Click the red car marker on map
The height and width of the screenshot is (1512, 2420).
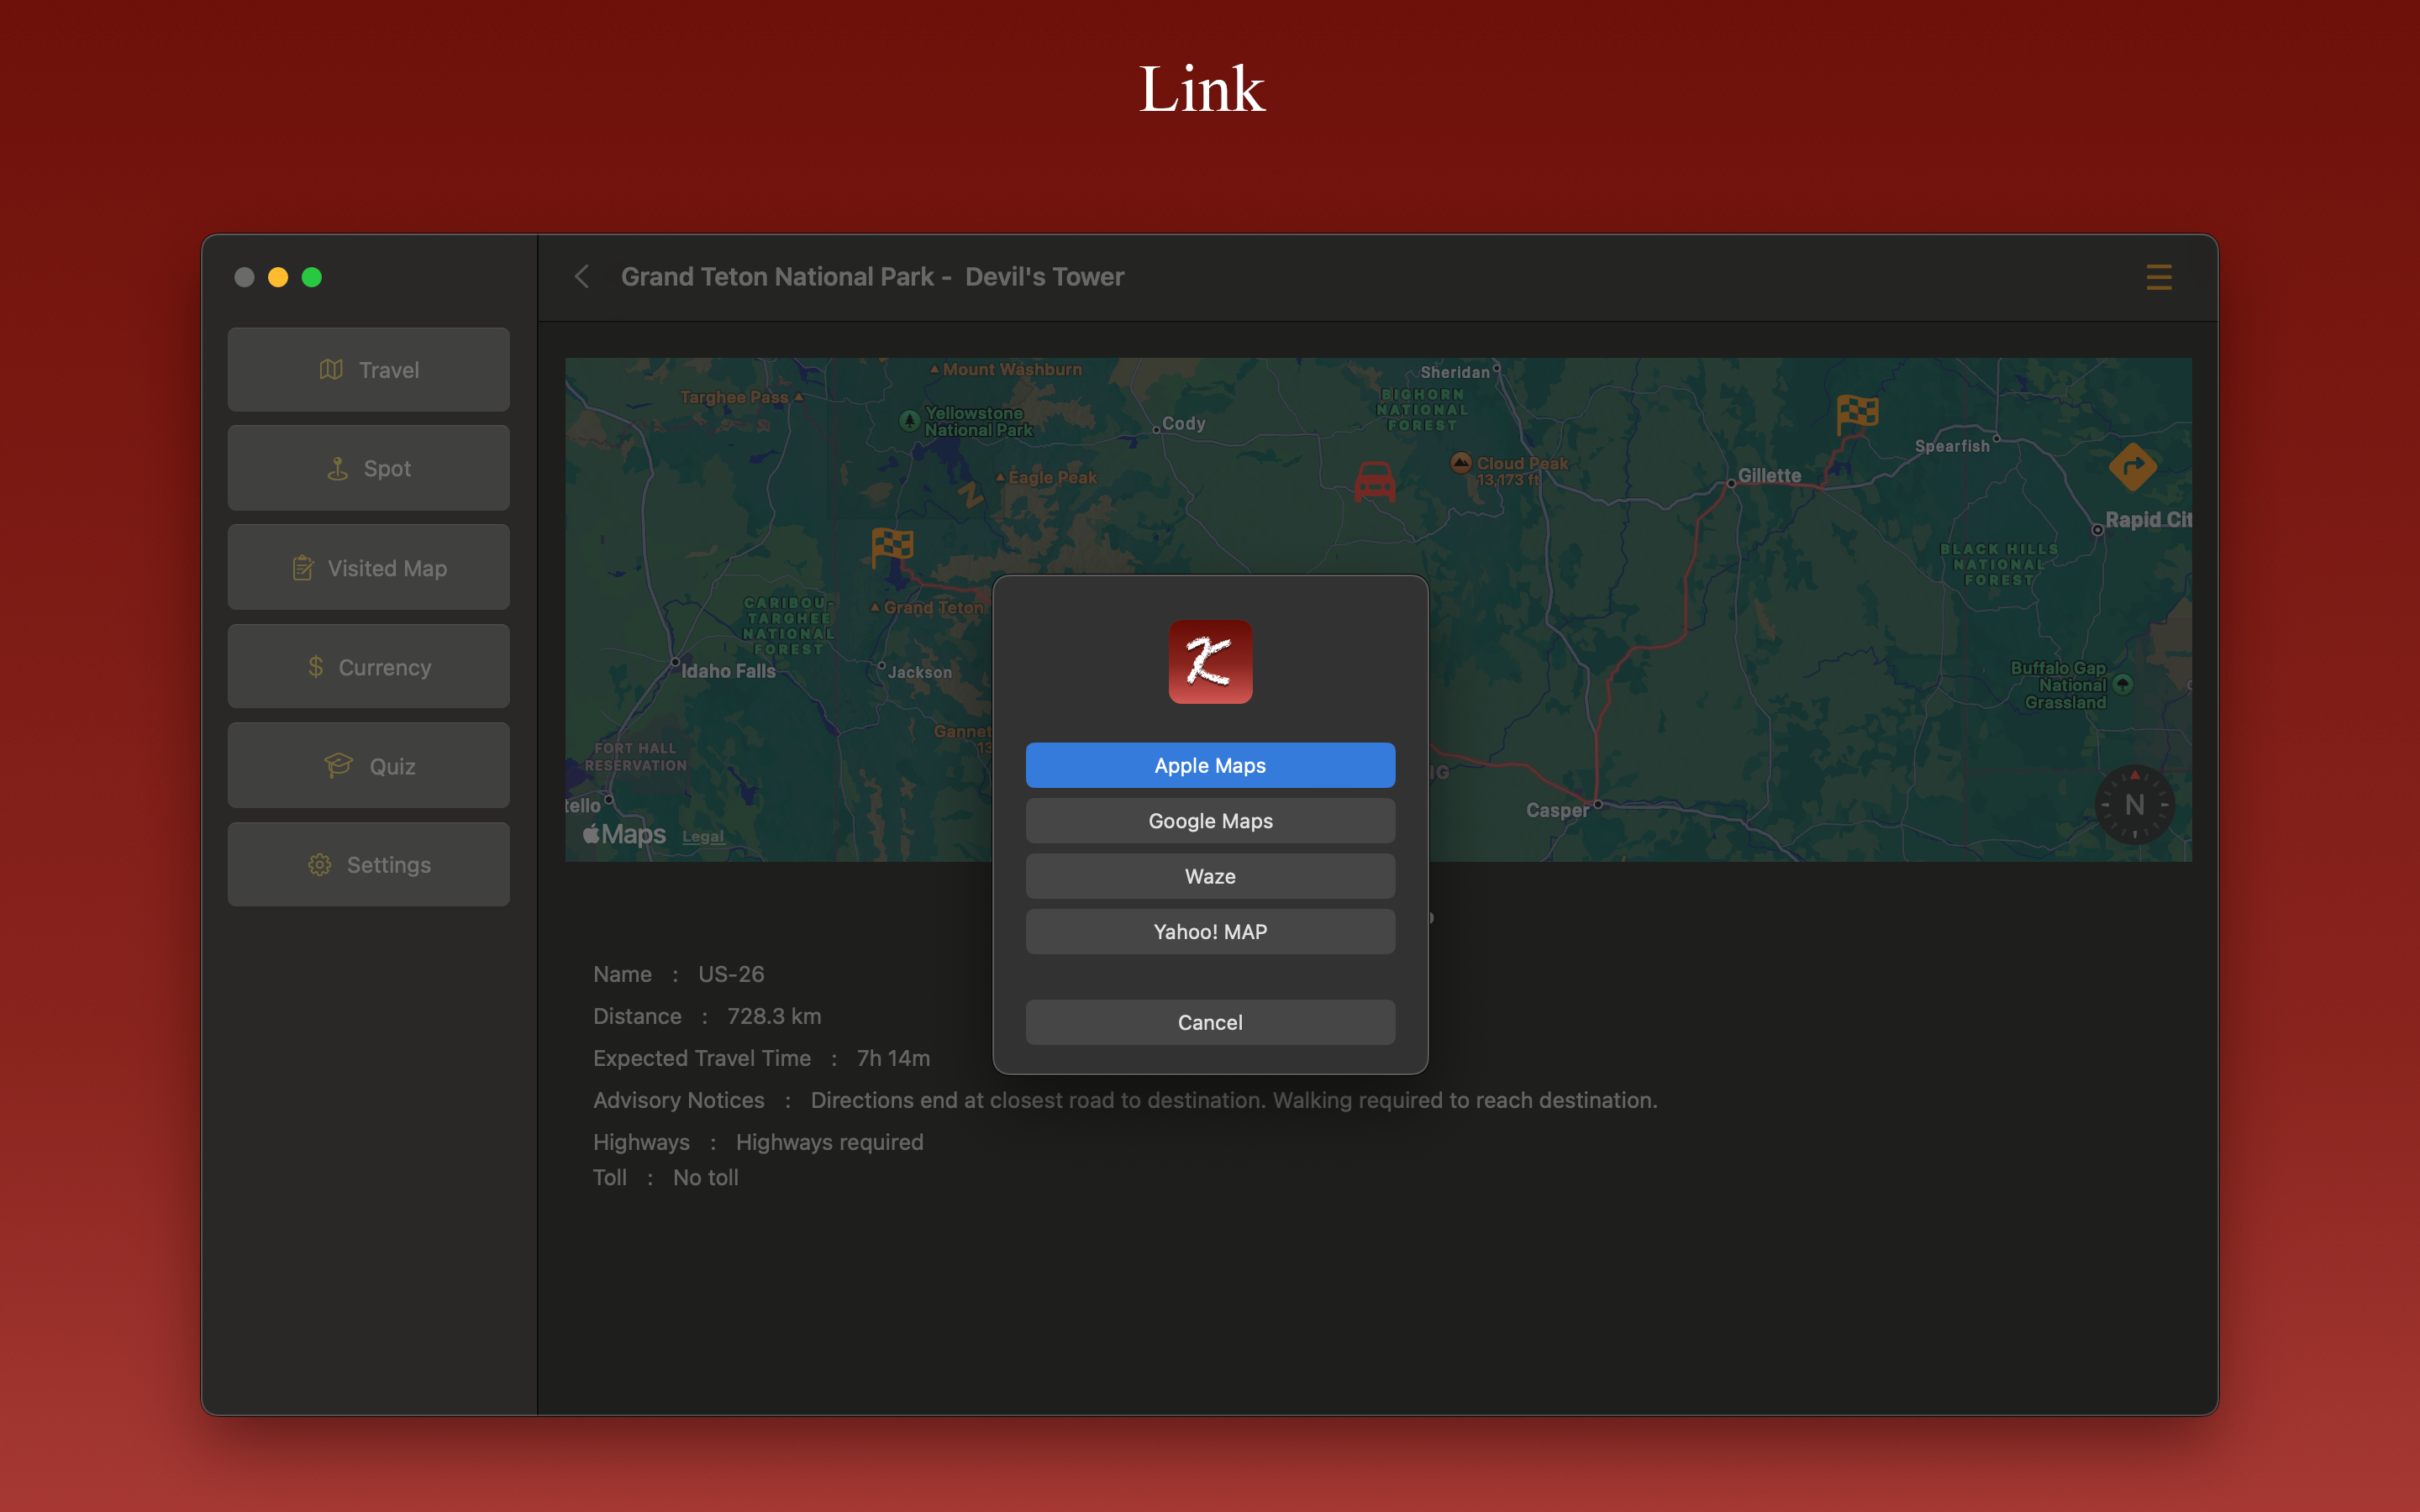[1374, 482]
